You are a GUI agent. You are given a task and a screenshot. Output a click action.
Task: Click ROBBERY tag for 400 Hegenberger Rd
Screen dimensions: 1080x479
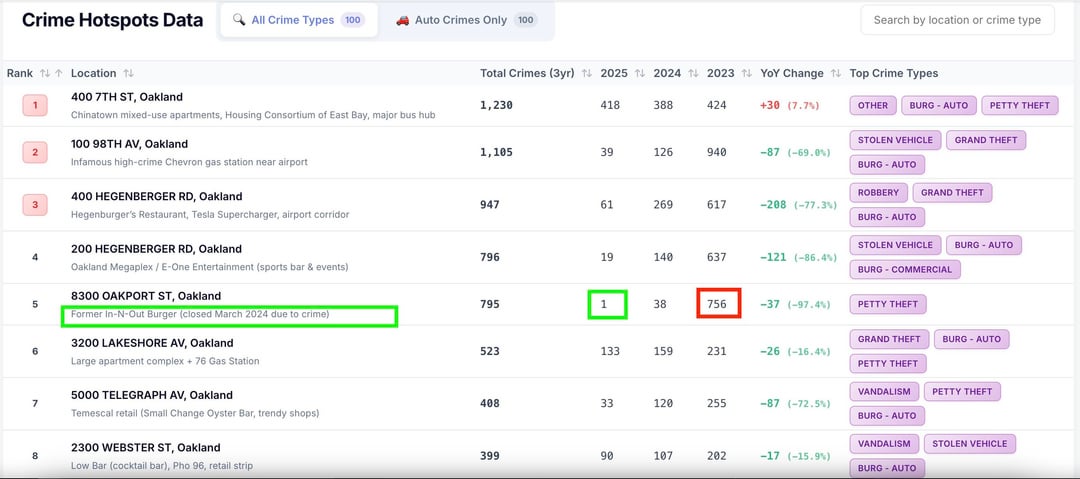(x=879, y=192)
